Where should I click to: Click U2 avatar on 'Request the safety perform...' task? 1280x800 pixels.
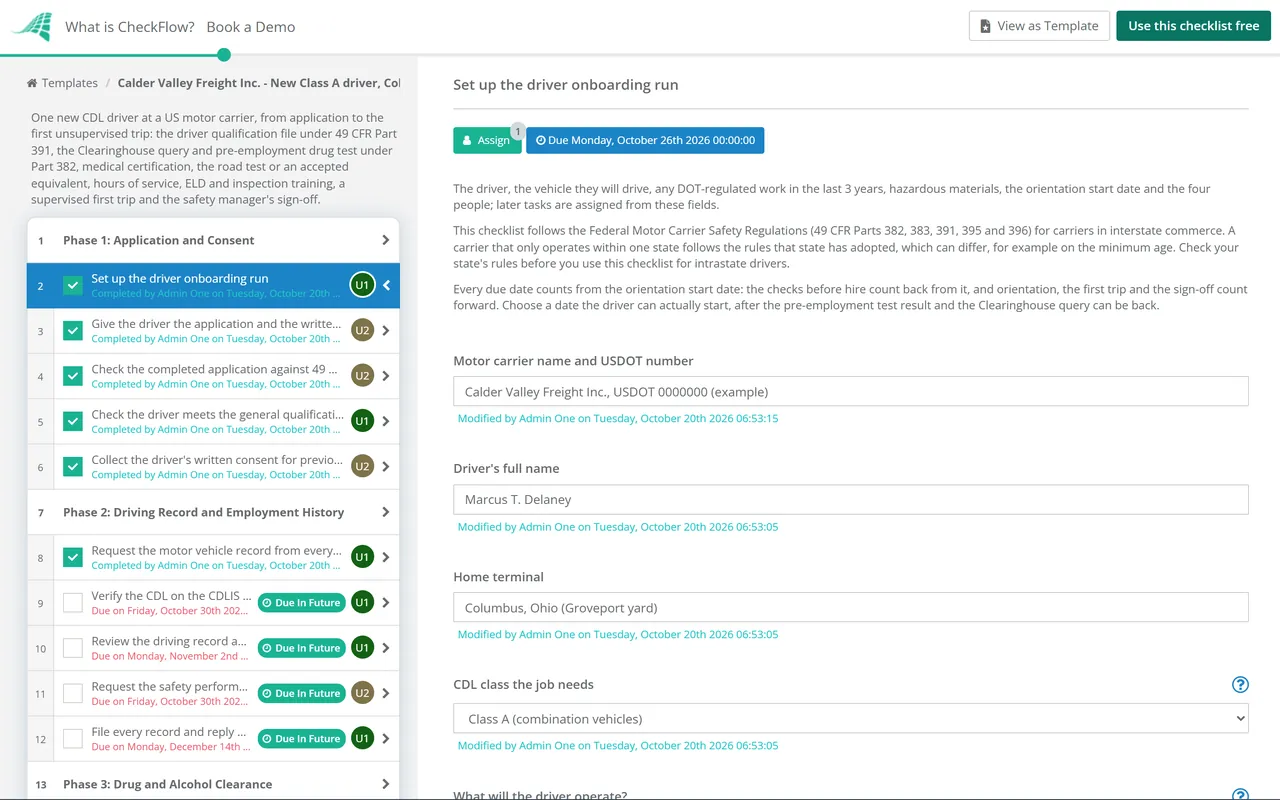362,693
